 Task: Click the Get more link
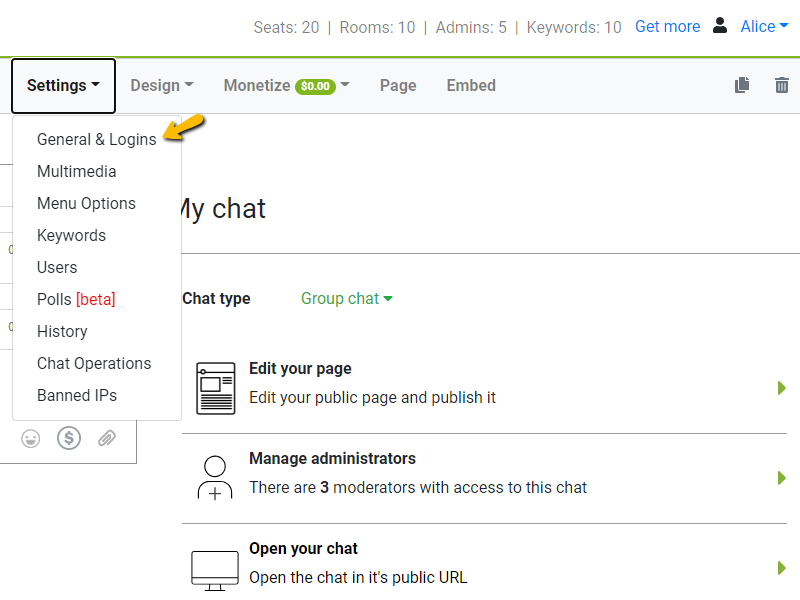pyautogui.click(x=667, y=27)
